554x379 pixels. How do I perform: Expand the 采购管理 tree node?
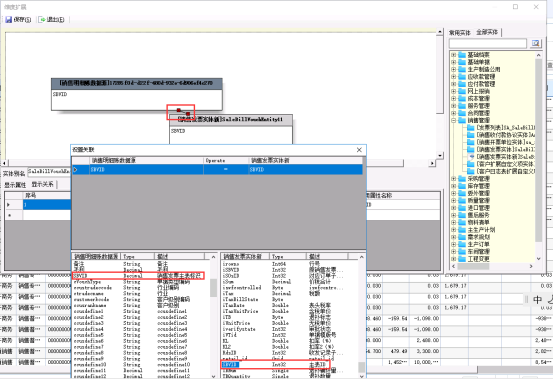pyautogui.click(x=454, y=179)
